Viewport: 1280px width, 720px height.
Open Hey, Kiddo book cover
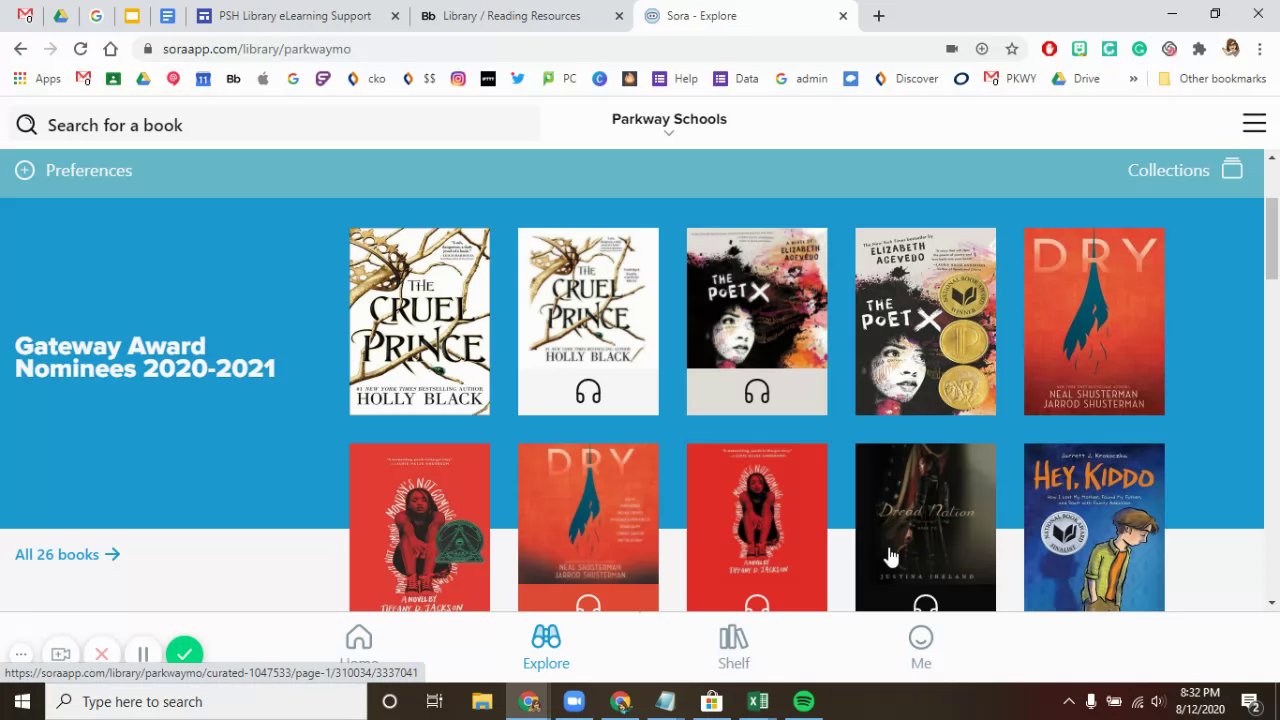[x=1094, y=527]
